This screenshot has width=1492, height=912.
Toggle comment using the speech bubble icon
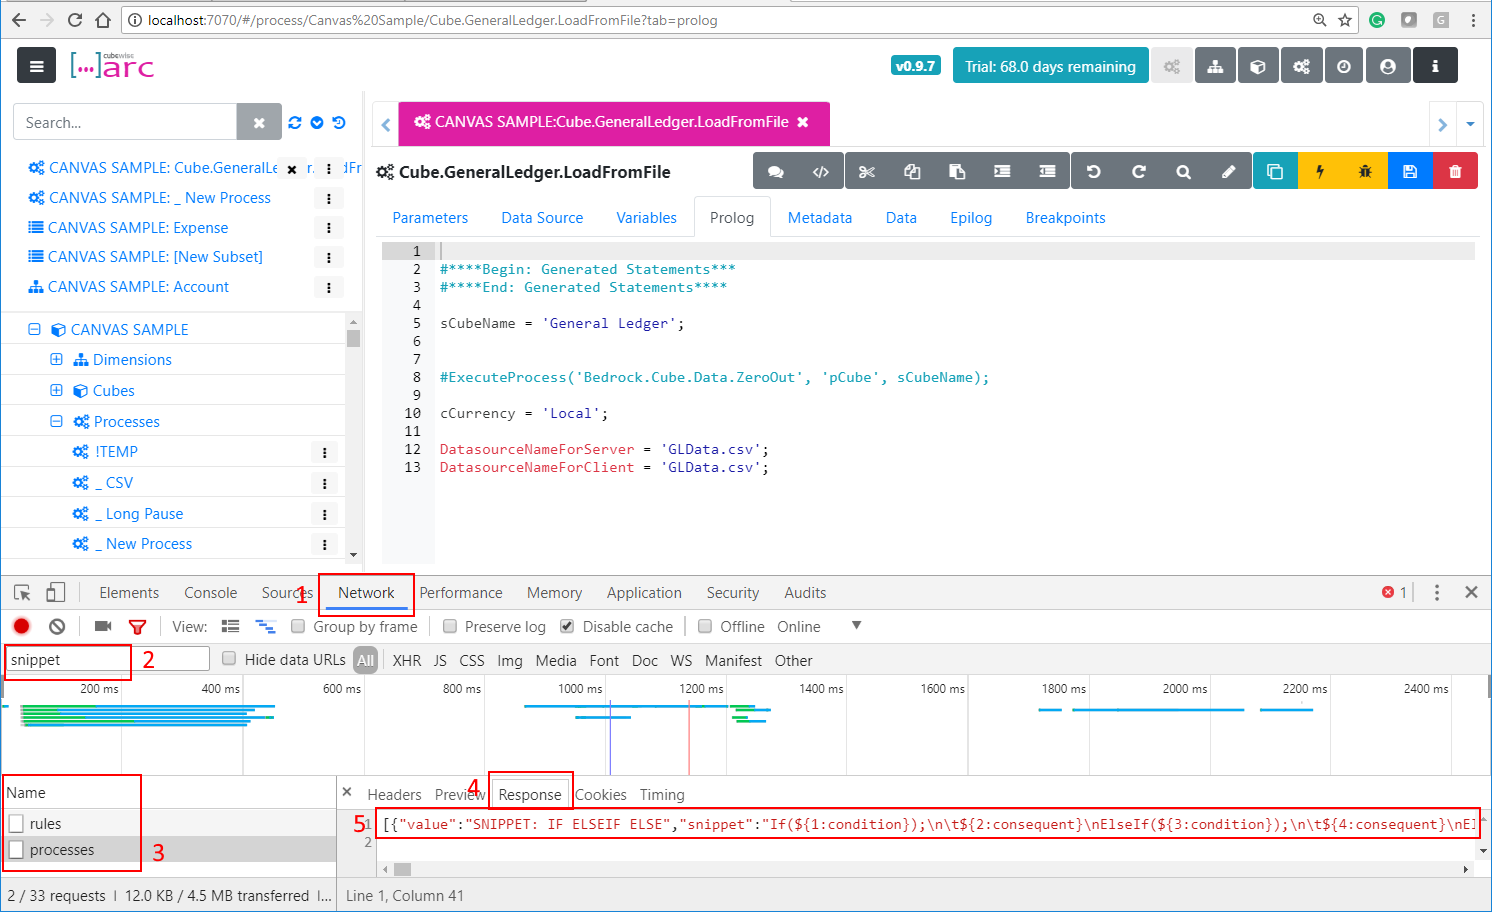pyautogui.click(x=775, y=171)
